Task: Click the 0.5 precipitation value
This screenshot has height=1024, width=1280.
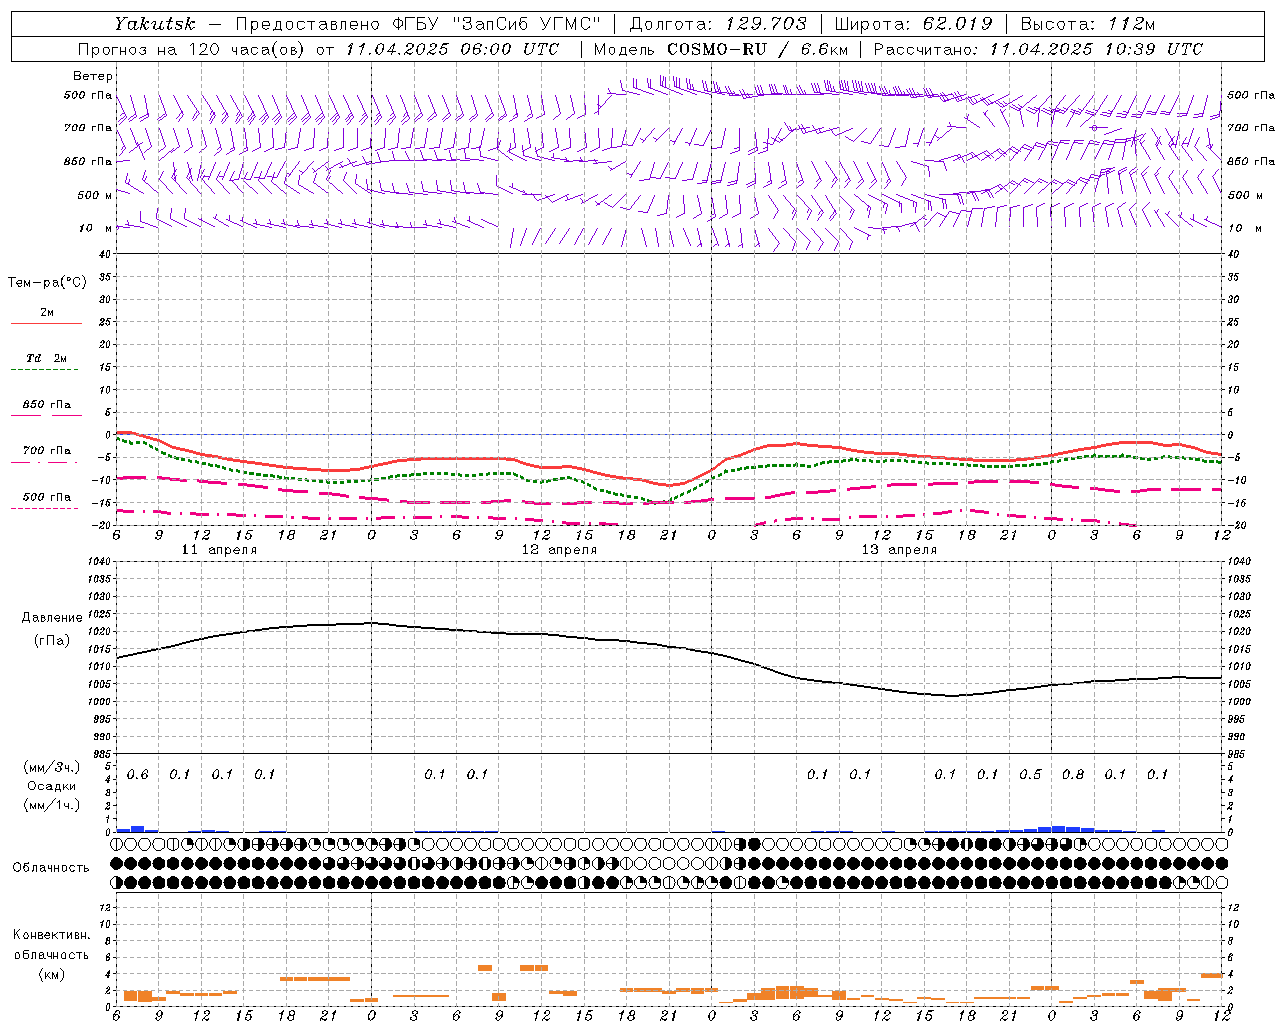Action: pyautogui.click(x=1030, y=775)
